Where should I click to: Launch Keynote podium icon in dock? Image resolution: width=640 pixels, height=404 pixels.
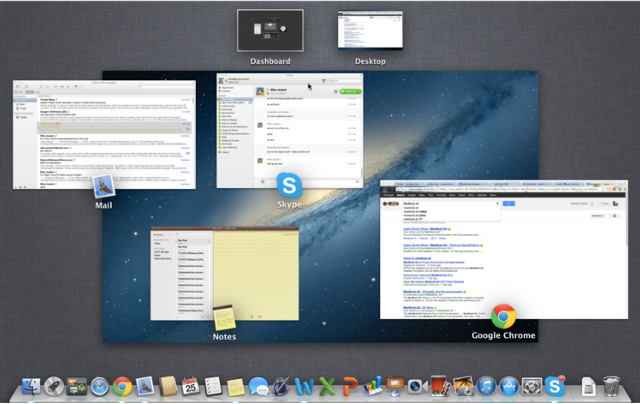tap(395, 386)
